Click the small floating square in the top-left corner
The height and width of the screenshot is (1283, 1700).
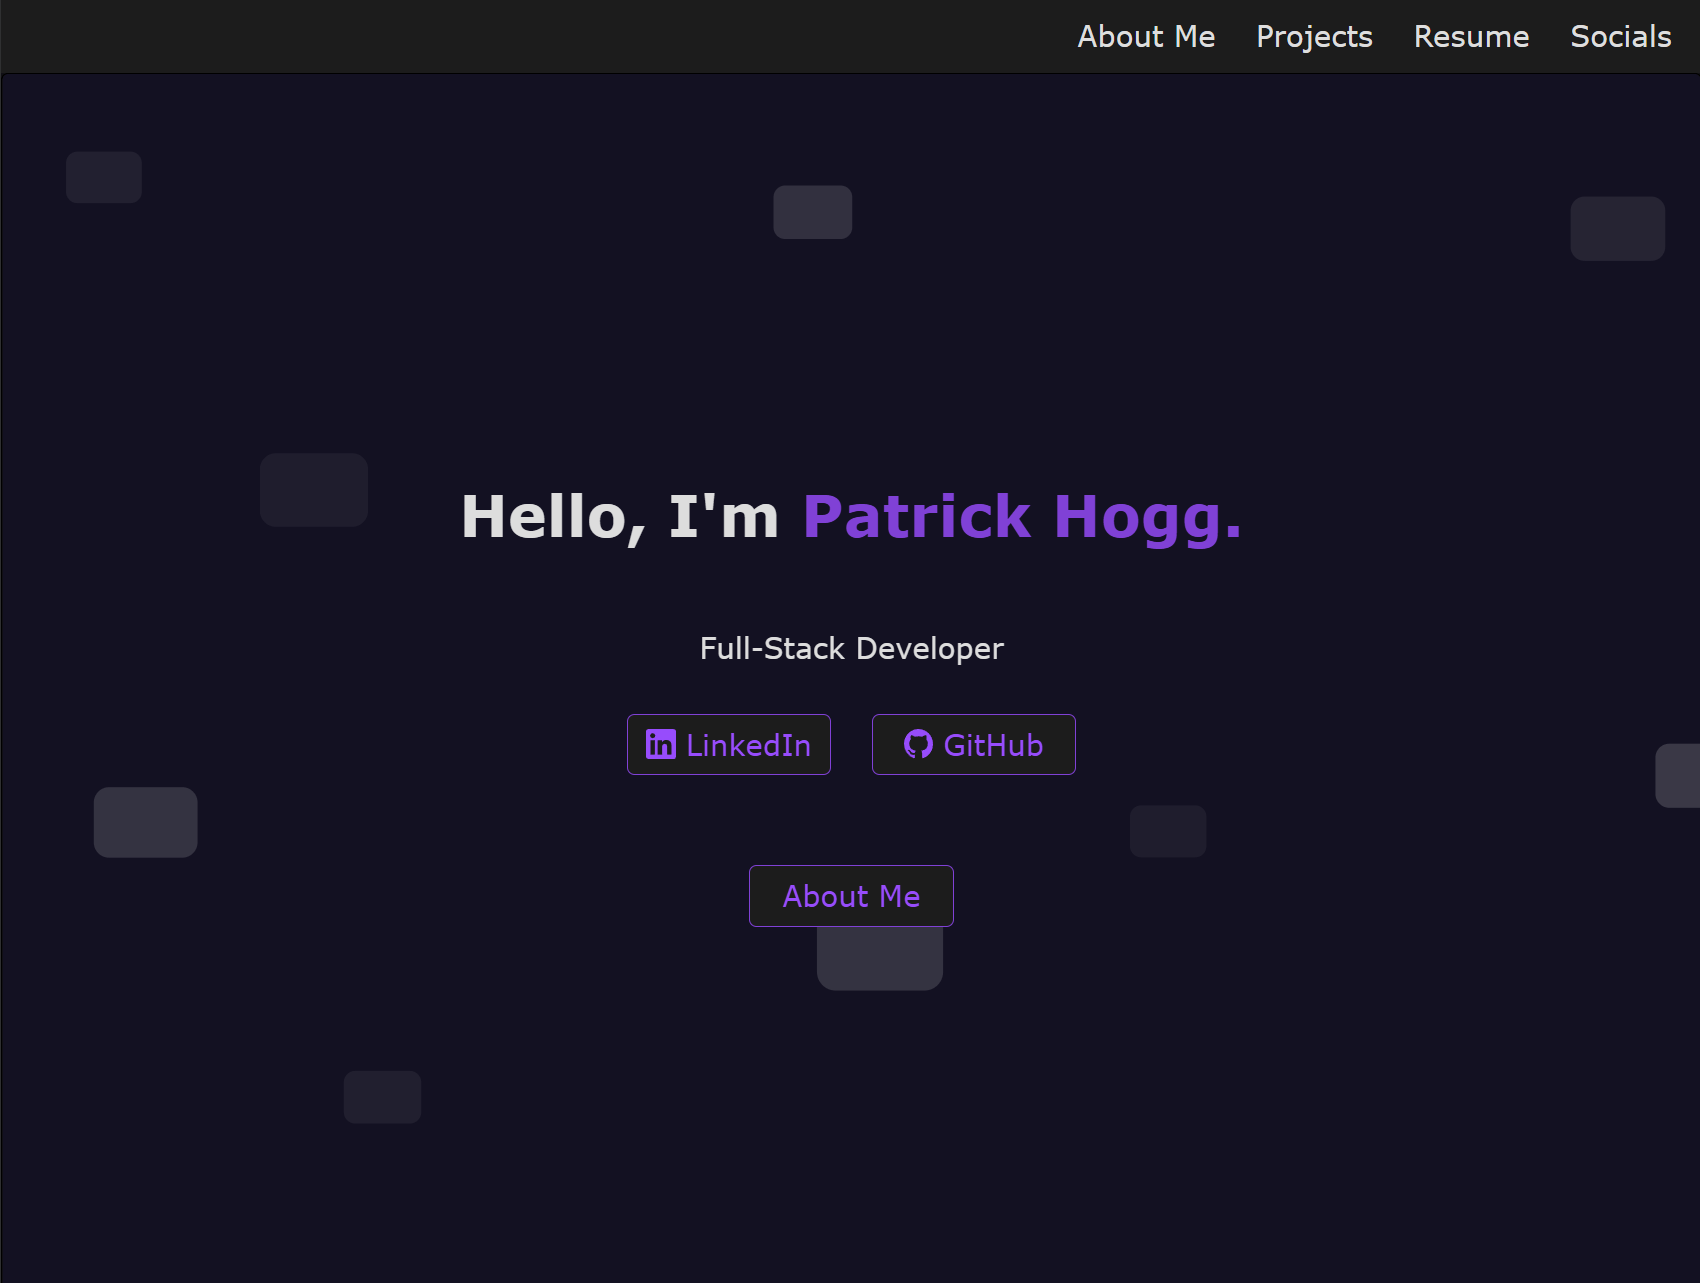coord(104,178)
